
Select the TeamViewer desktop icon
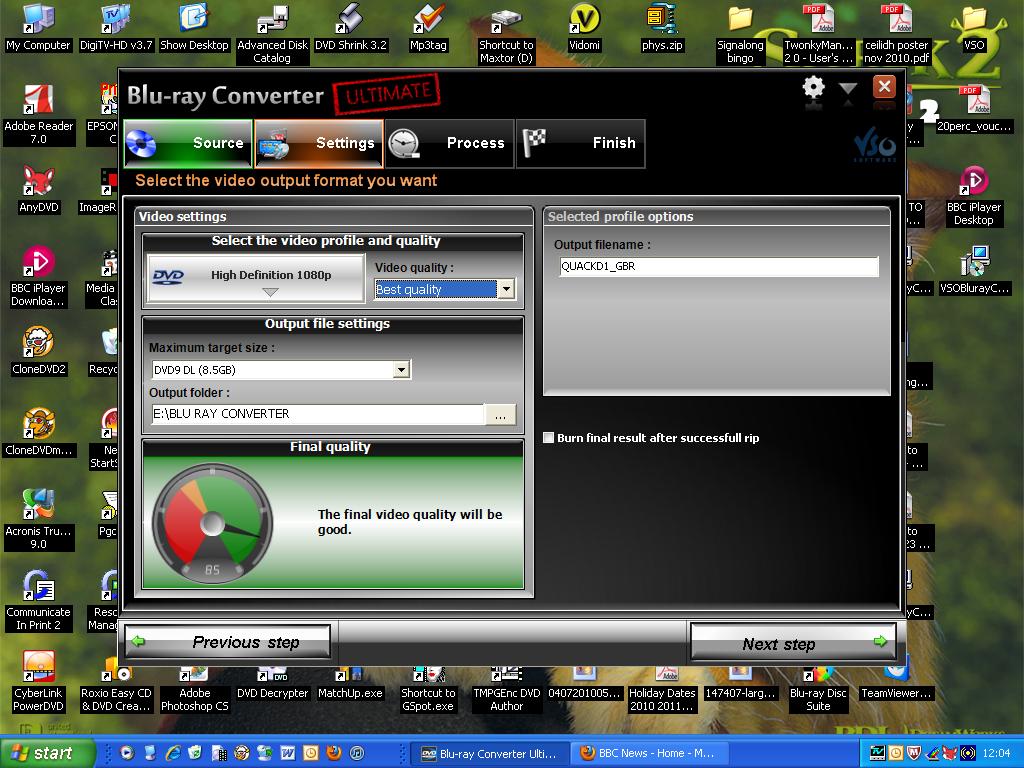point(896,682)
